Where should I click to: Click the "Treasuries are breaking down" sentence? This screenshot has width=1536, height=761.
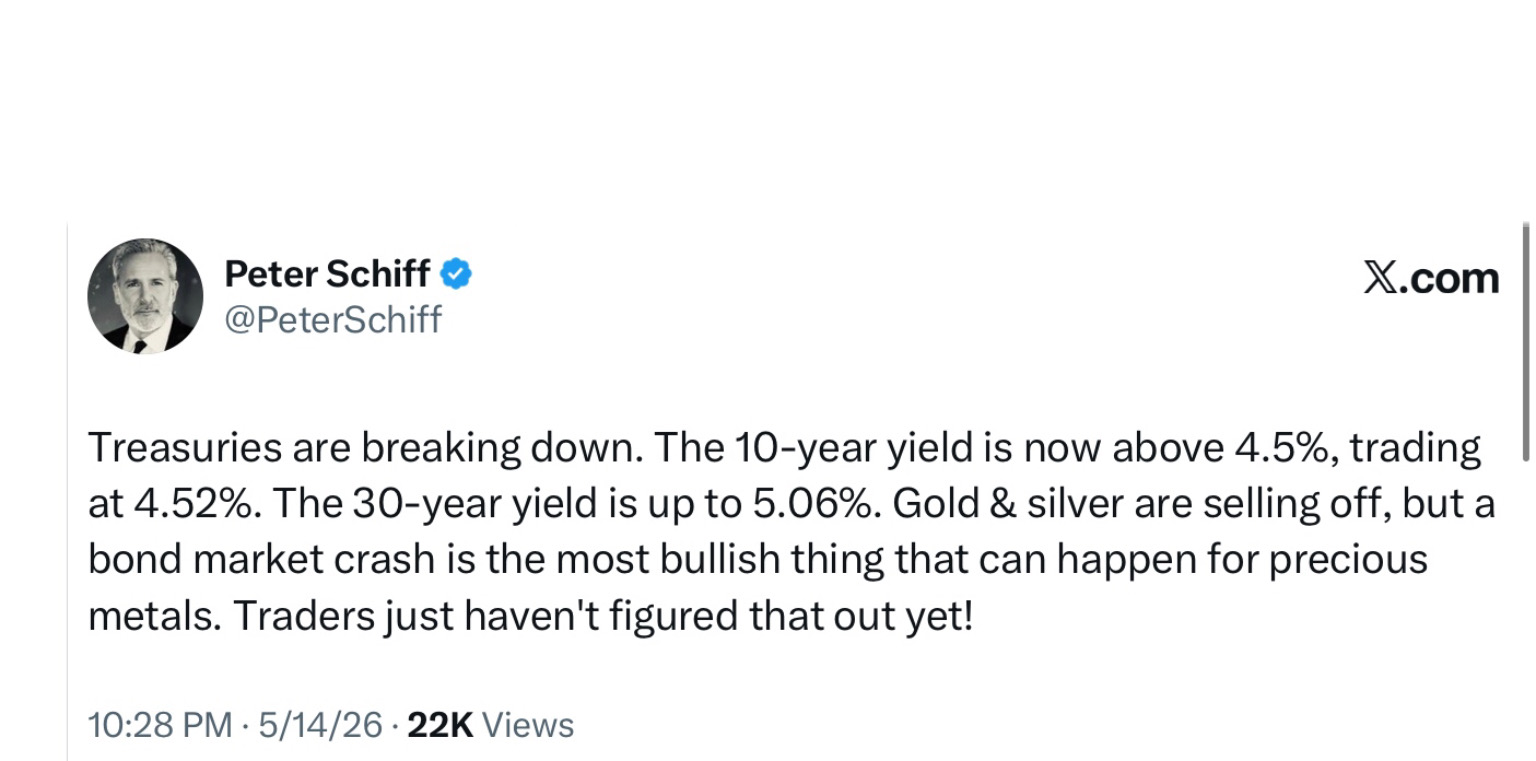[366, 449]
